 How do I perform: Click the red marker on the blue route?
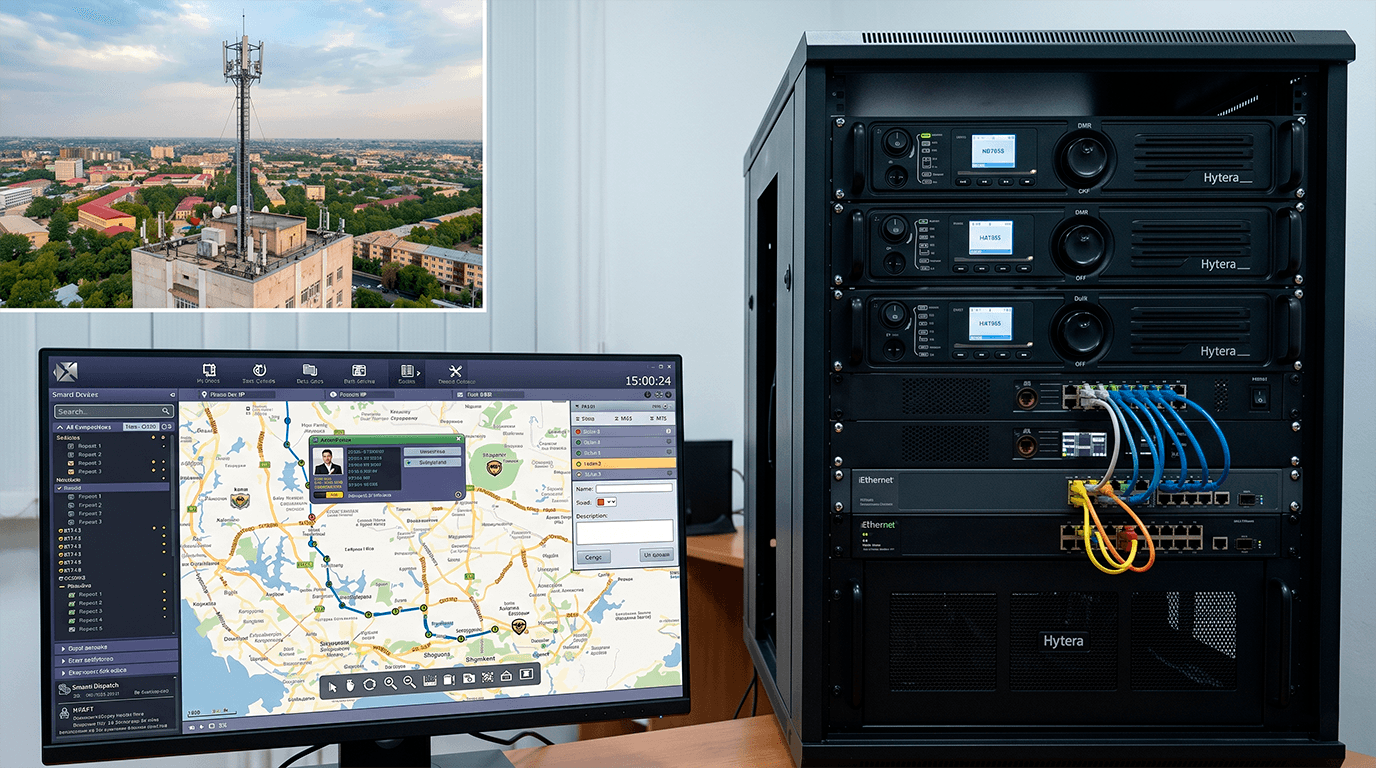[312, 517]
